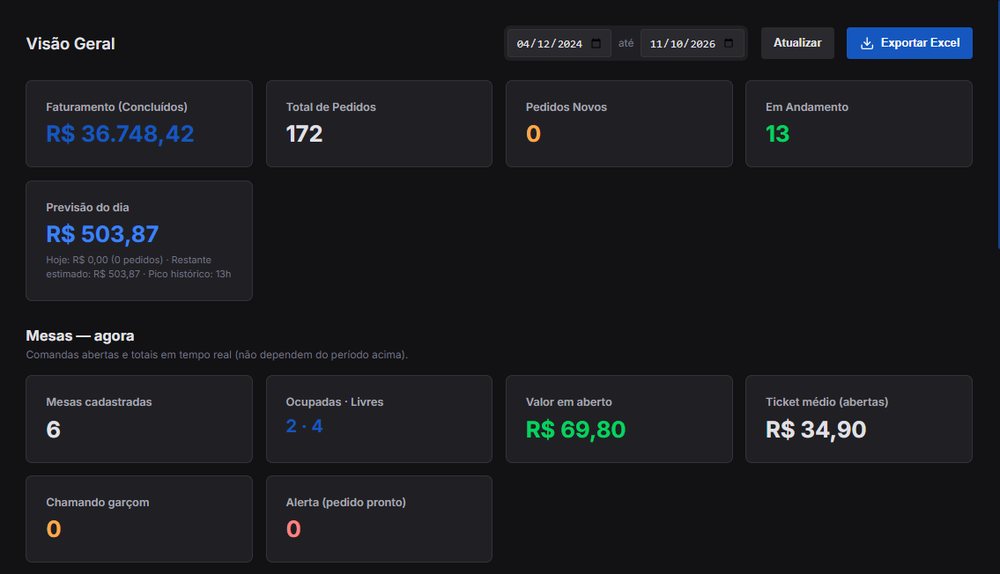Viewport: 1000px width, 574px height.
Task: Open calendar picker on end date 11/10/2026
Action: [x=728, y=43]
